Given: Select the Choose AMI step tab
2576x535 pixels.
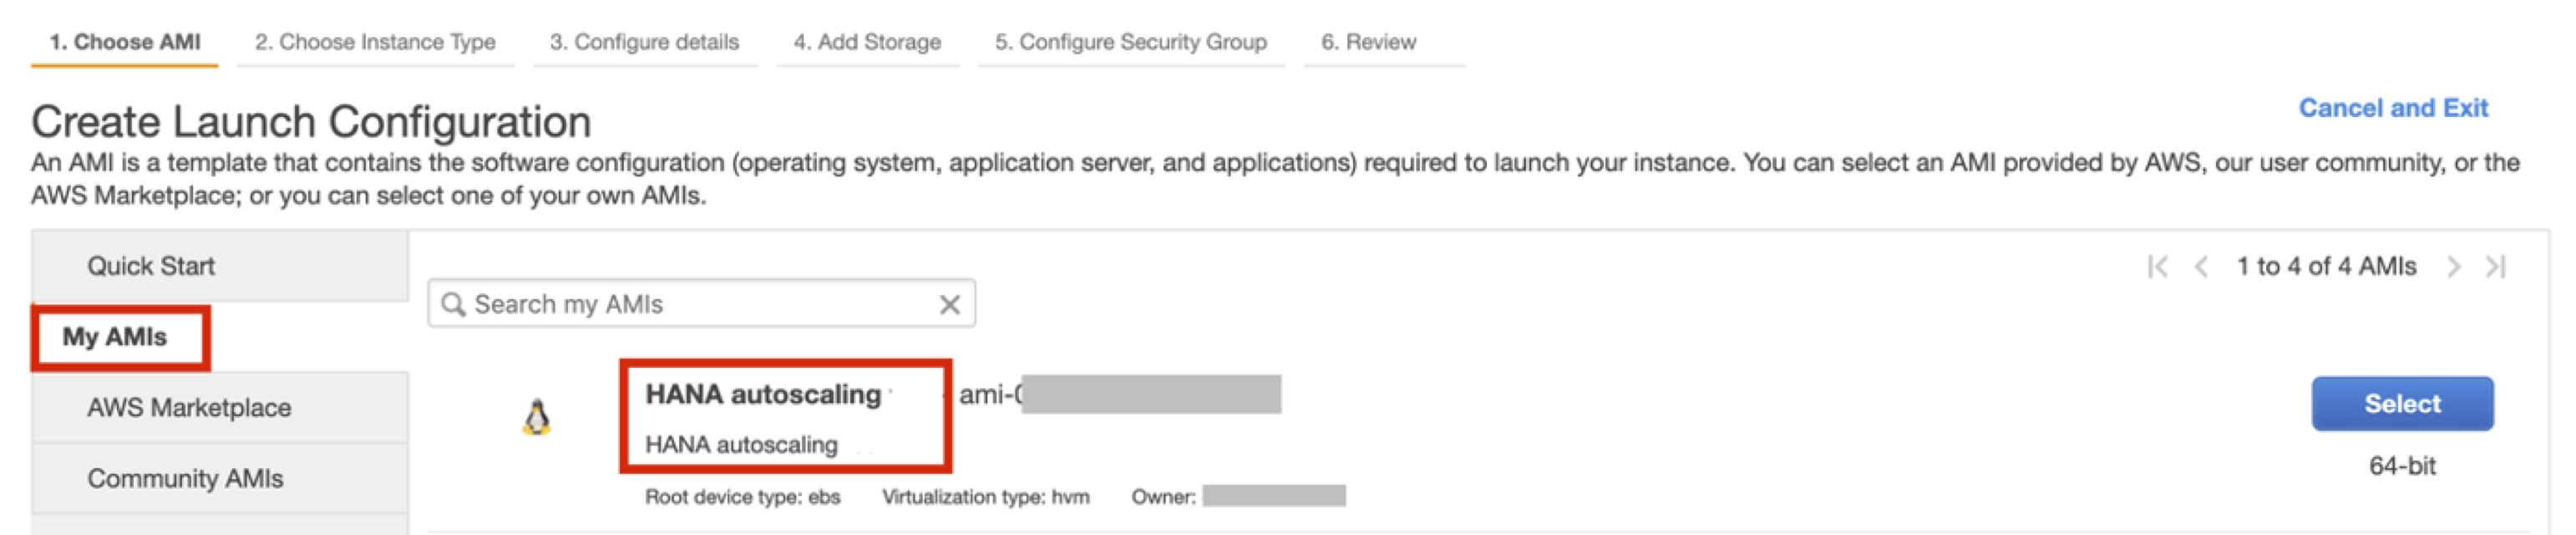Looking at the screenshot, I should tap(125, 42).
